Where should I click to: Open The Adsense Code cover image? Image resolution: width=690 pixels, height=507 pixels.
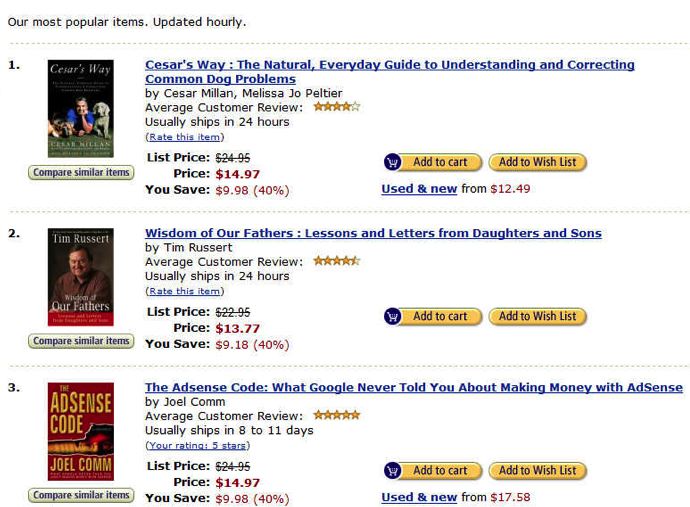point(81,431)
